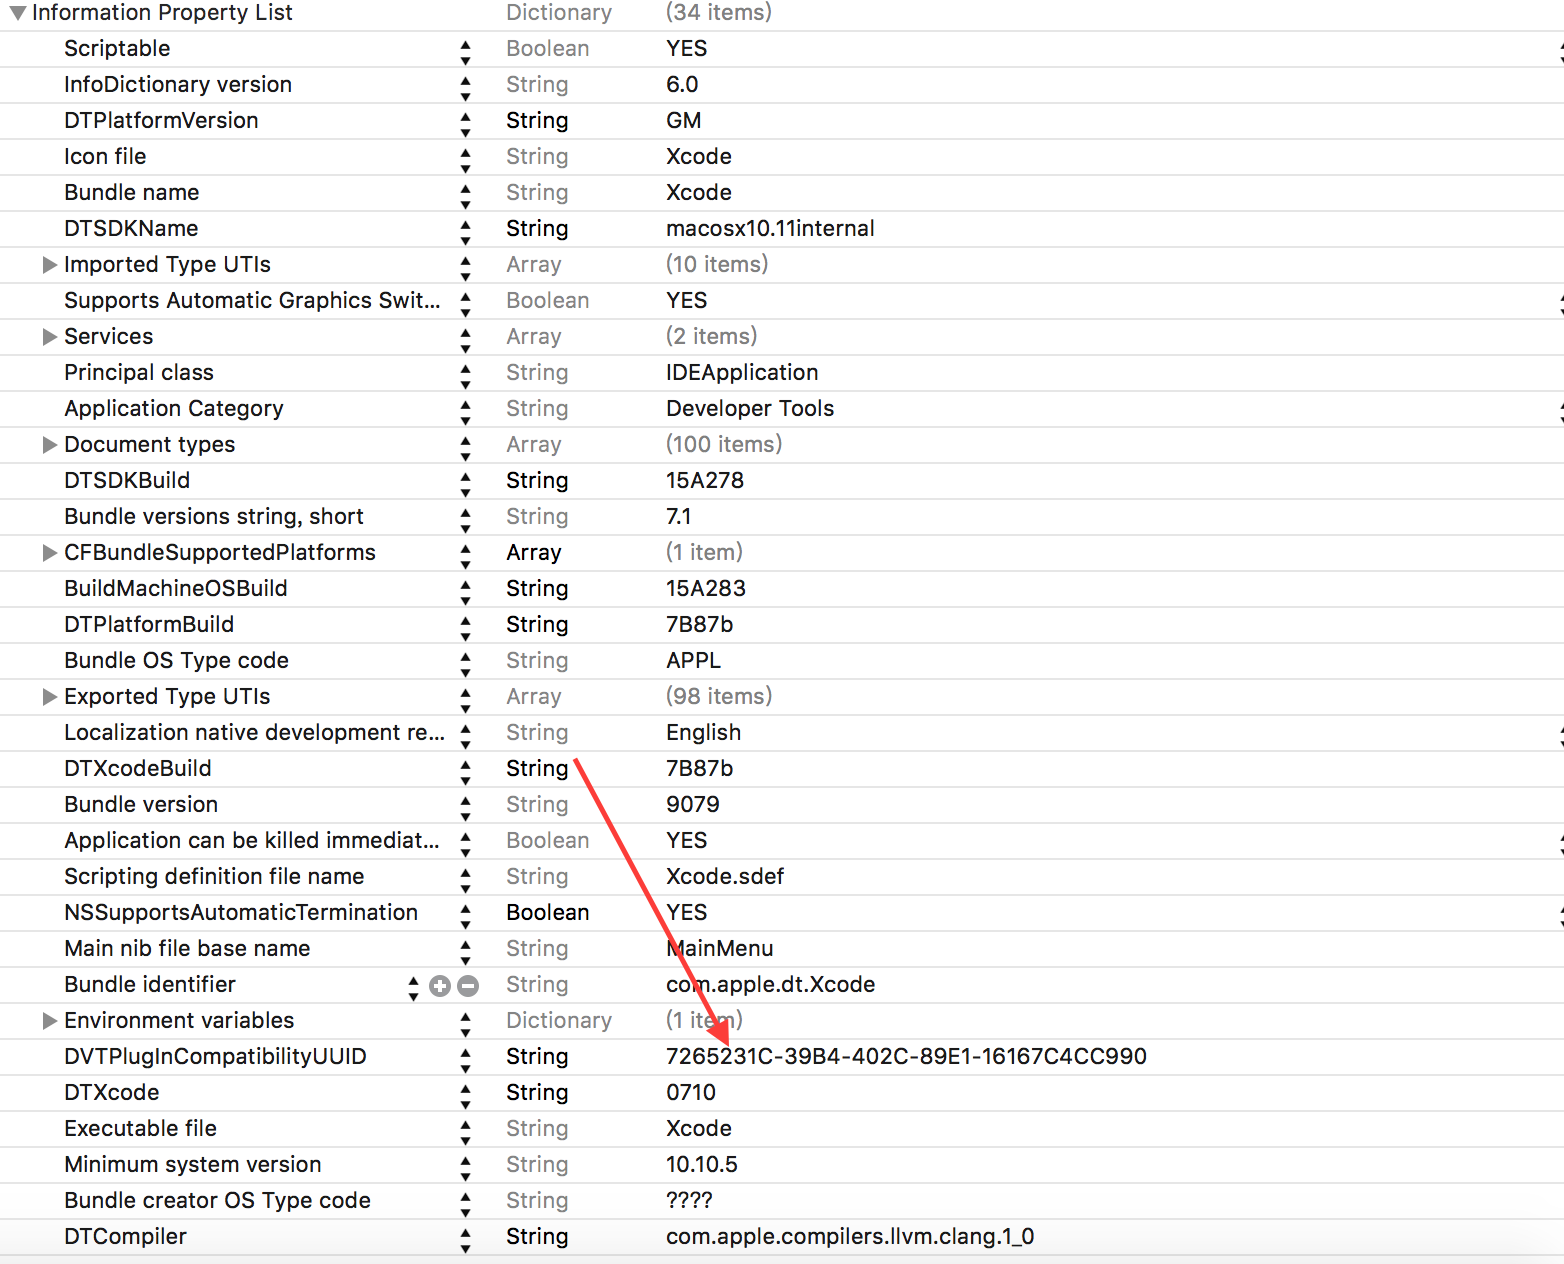Open key stepper for Principal class row
Screen dimensions: 1564x1264
pos(465,376)
